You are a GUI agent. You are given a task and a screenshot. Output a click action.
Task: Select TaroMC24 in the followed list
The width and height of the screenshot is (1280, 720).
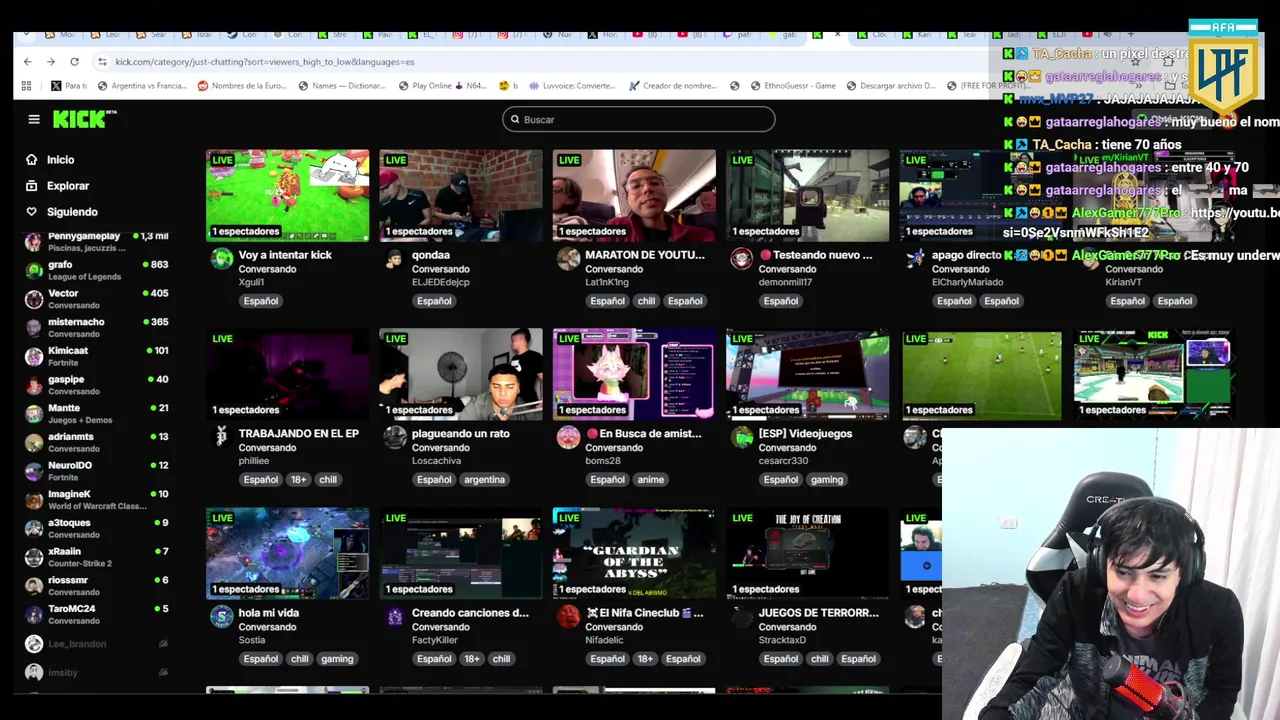(97, 614)
